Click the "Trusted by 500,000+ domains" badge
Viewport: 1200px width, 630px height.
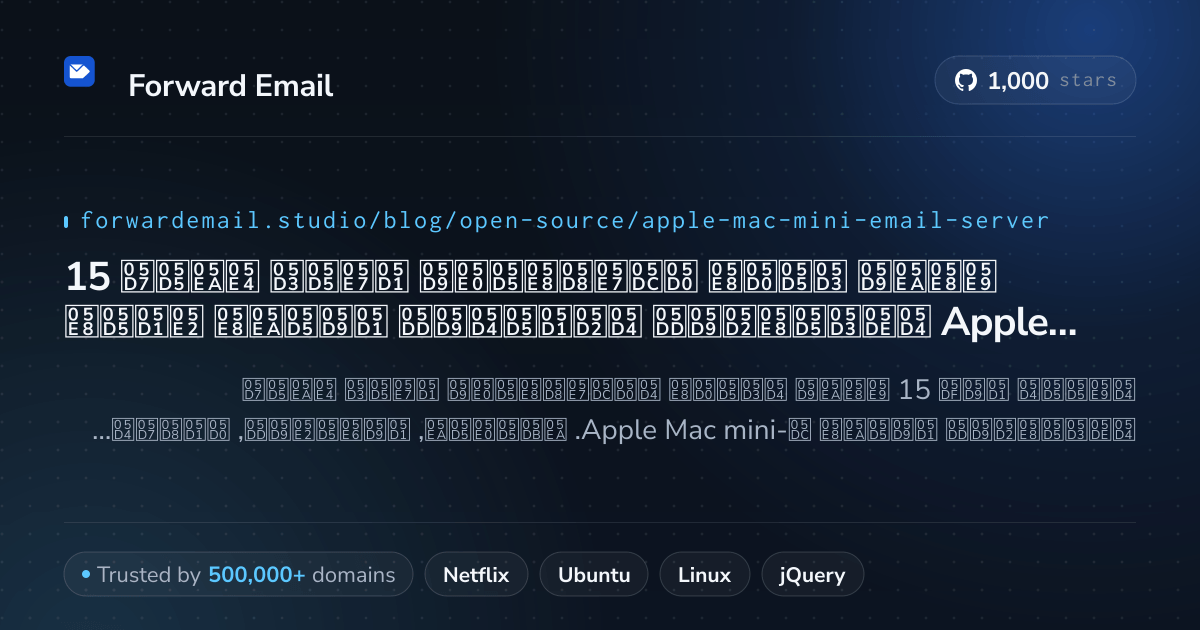[238, 575]
